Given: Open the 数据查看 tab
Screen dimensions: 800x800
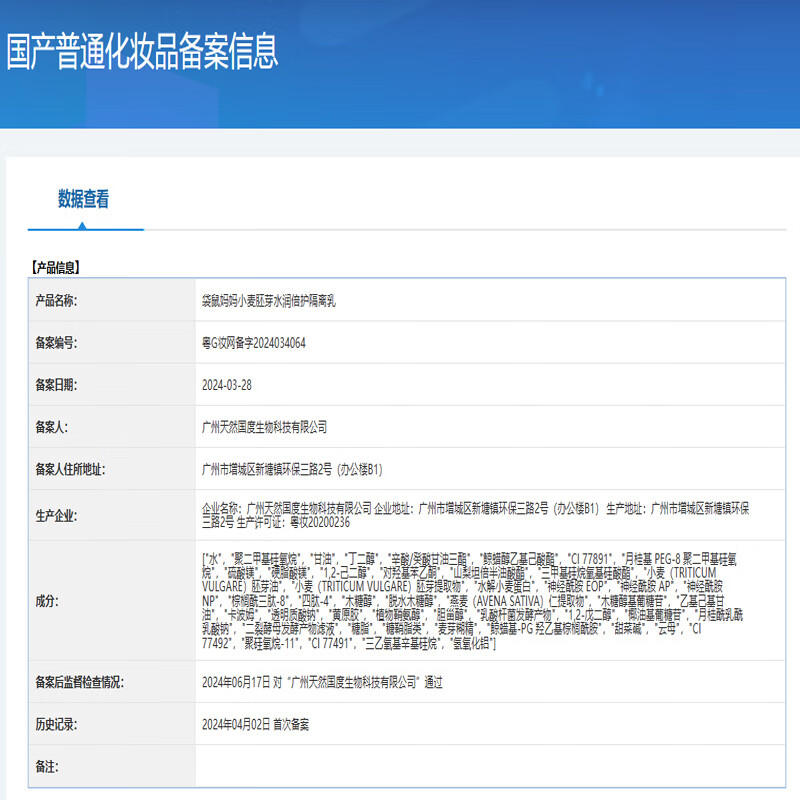Looking at the screenshot, I should [x=83, y=199].
